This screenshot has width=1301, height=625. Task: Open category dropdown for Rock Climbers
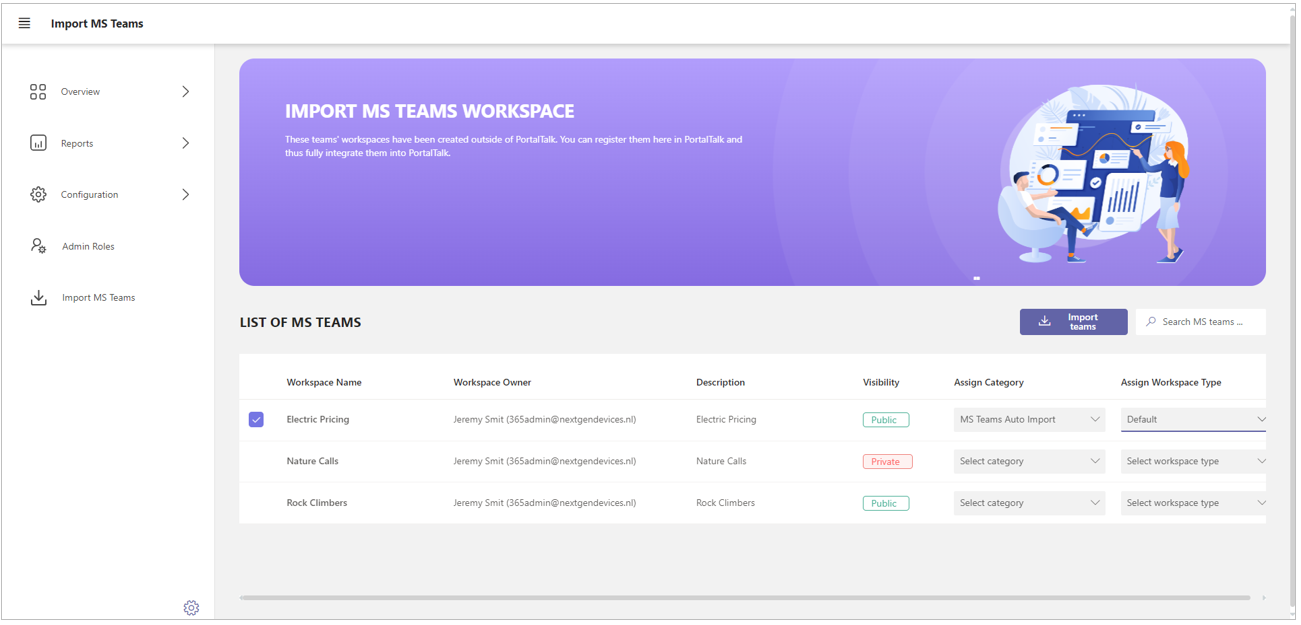1029,503
